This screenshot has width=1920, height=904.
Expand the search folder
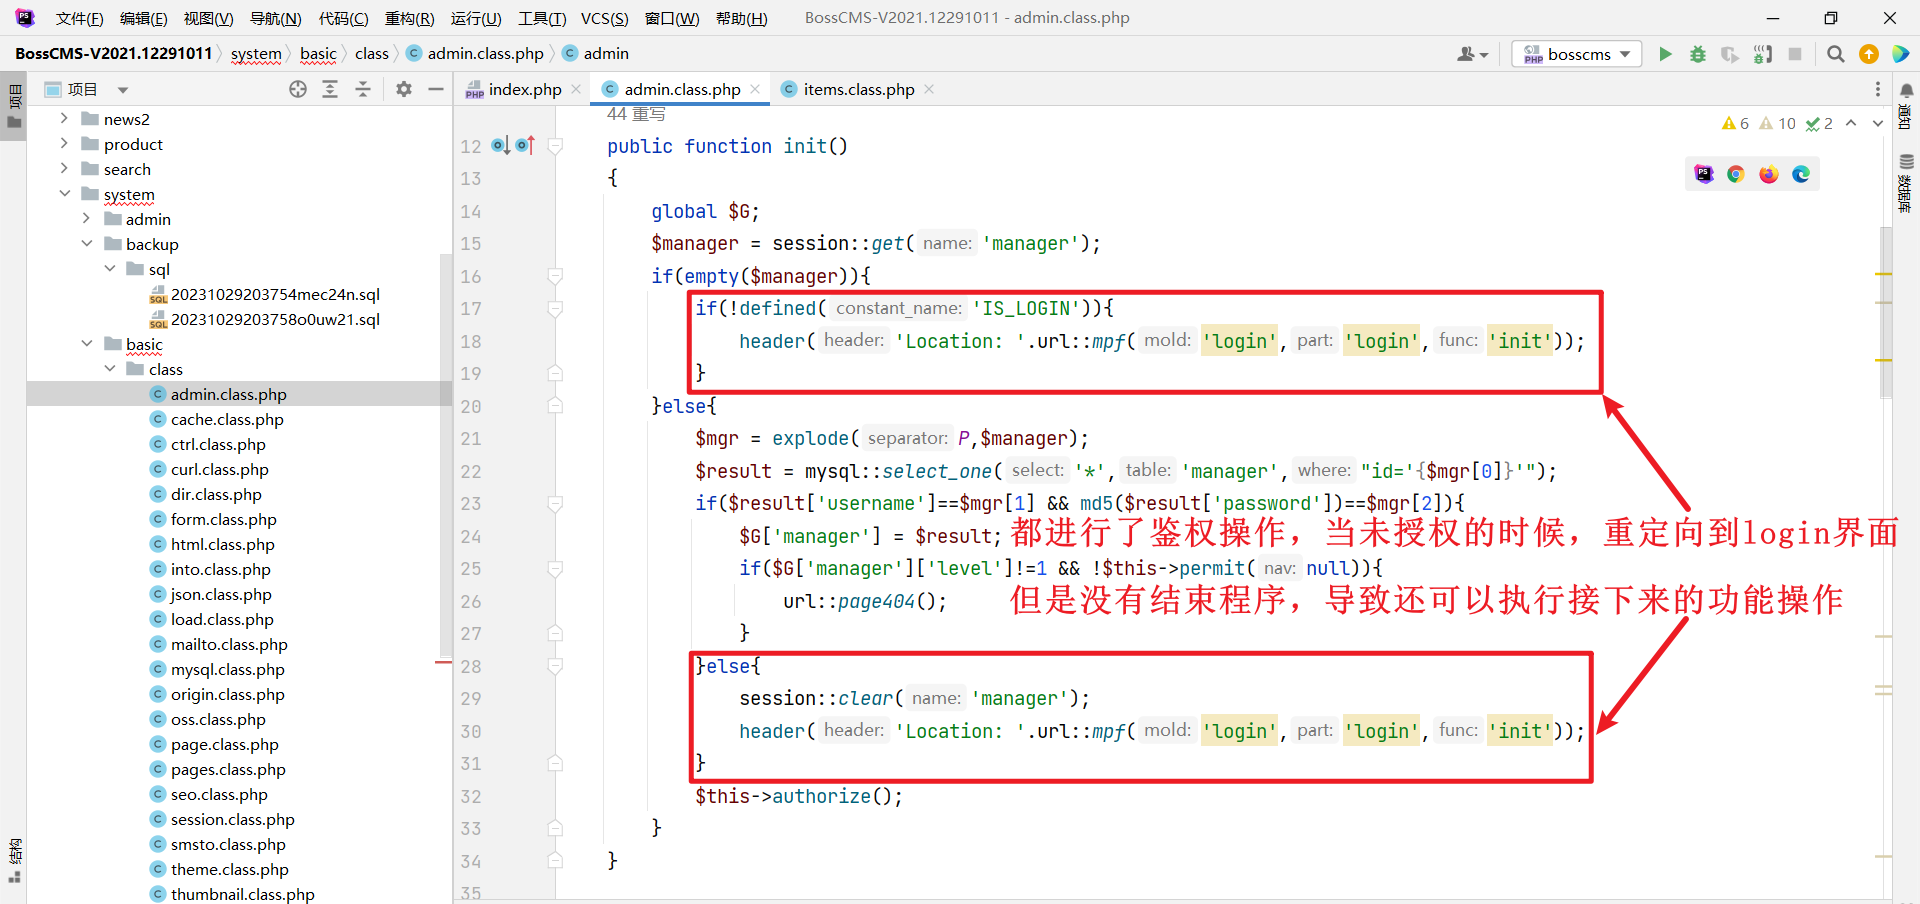coord(64,169)
